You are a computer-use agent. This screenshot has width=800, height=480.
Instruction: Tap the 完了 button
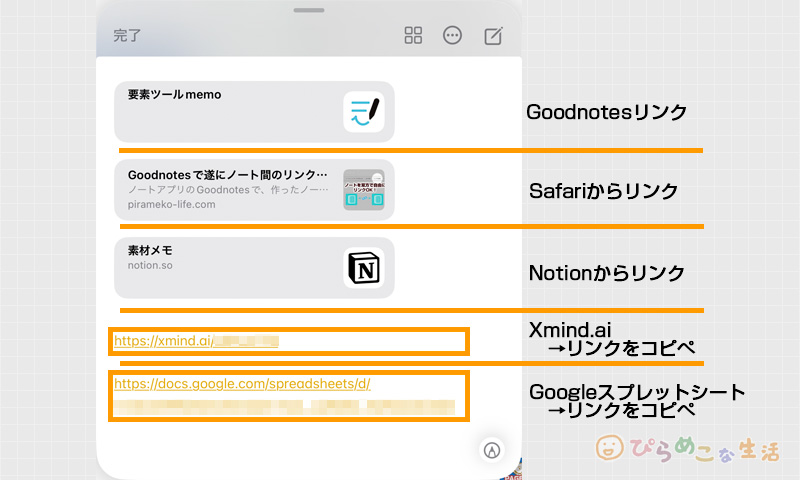pyautogui.click(x=127, y=36)
